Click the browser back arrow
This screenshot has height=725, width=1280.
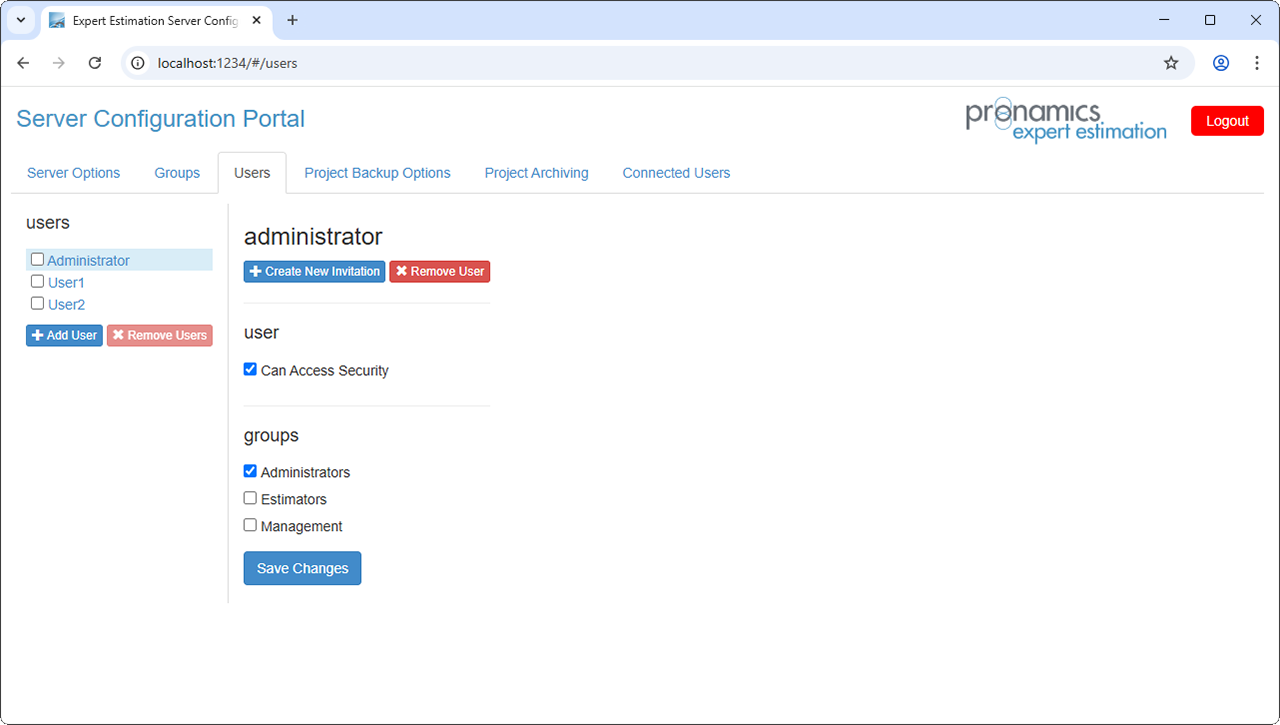pyautogui.click(x=23, y=63)
